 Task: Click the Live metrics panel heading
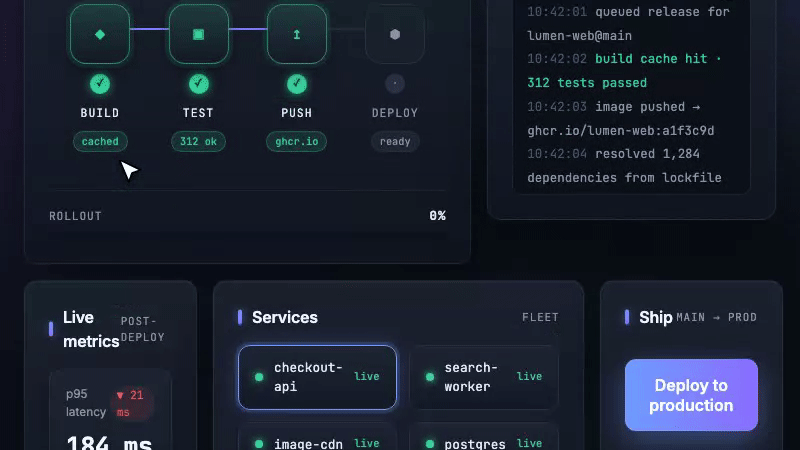click(x=91, y=329)
